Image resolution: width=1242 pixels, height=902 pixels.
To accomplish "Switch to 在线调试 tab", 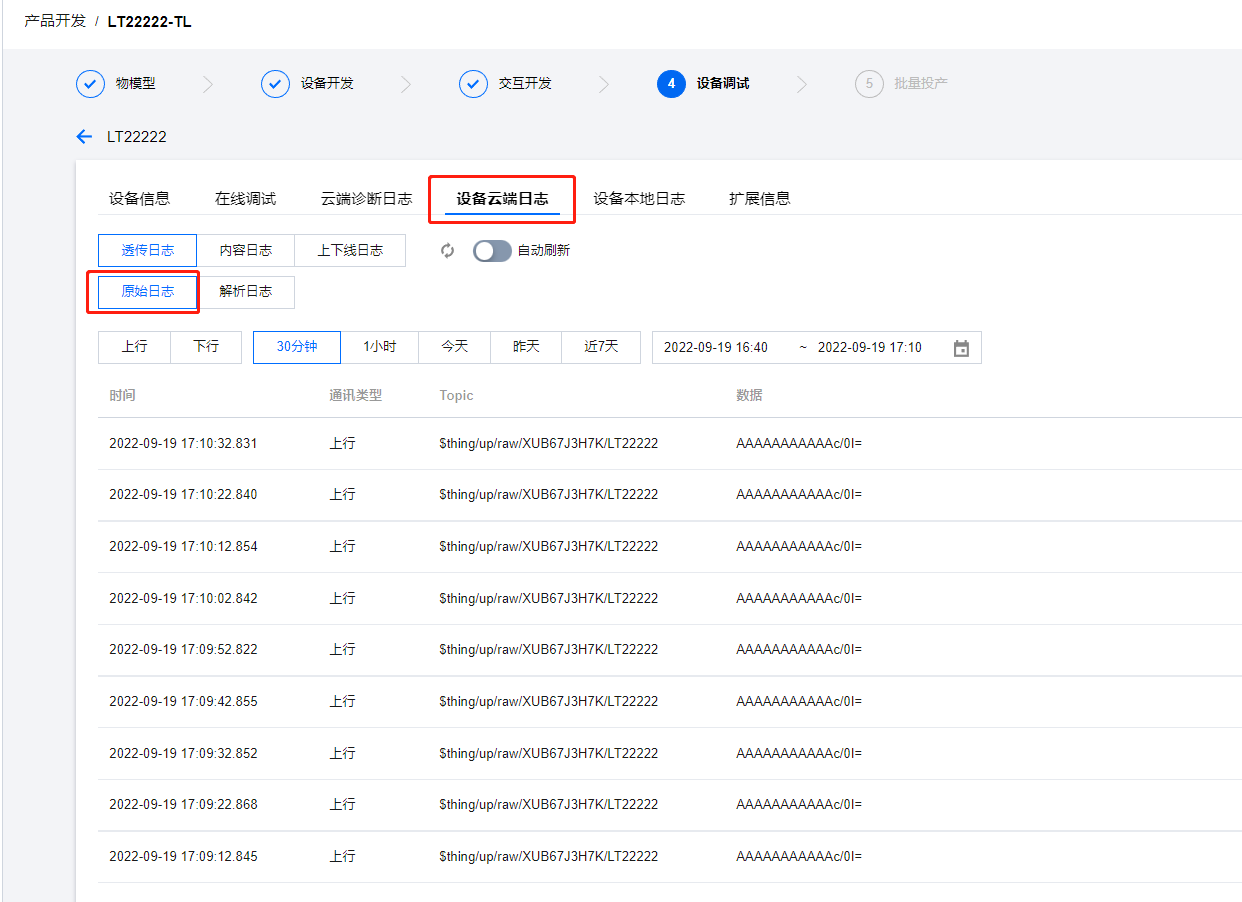I will [245, 199].
